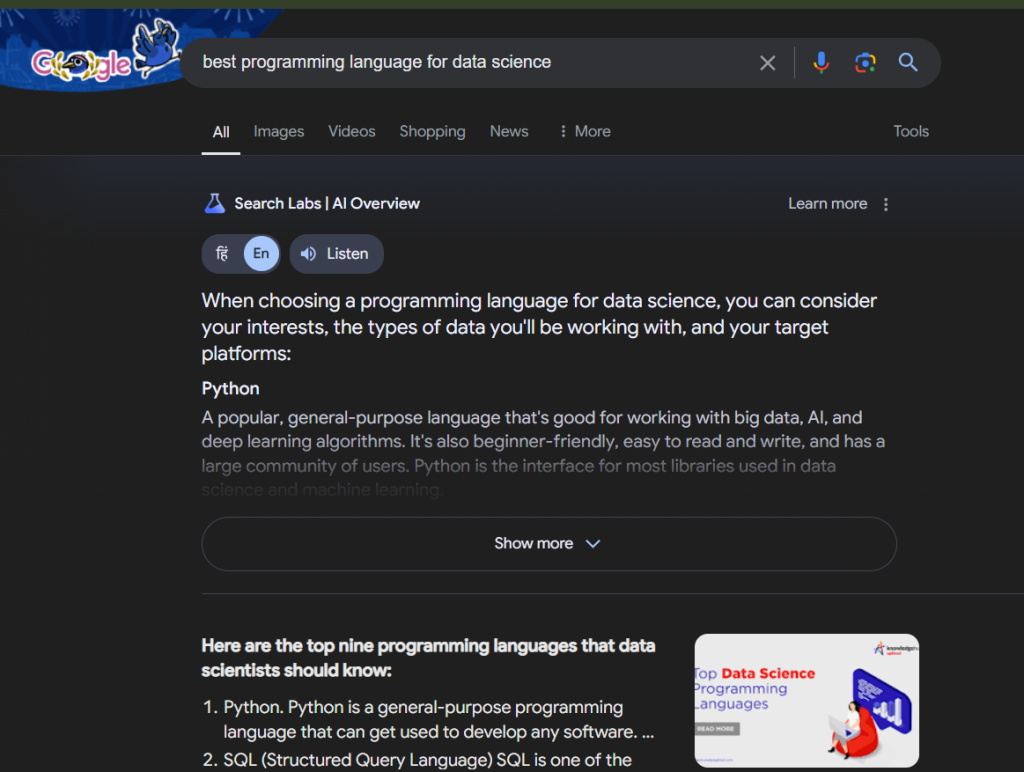1024x772 pixels.
Task: Click the Python heading in AI Overview
Action: 231,389
